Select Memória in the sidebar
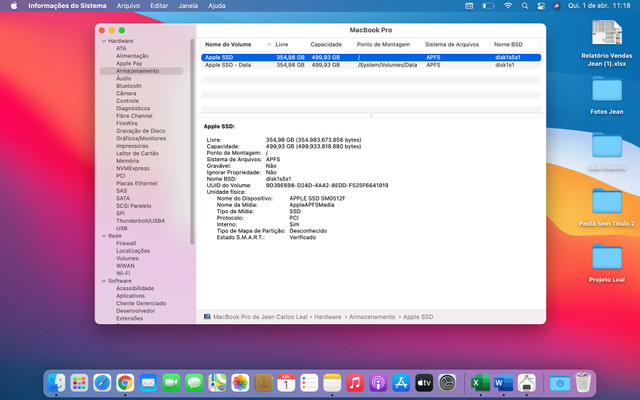This screenshot has width=640, height=400. click(x=127, y=161)
